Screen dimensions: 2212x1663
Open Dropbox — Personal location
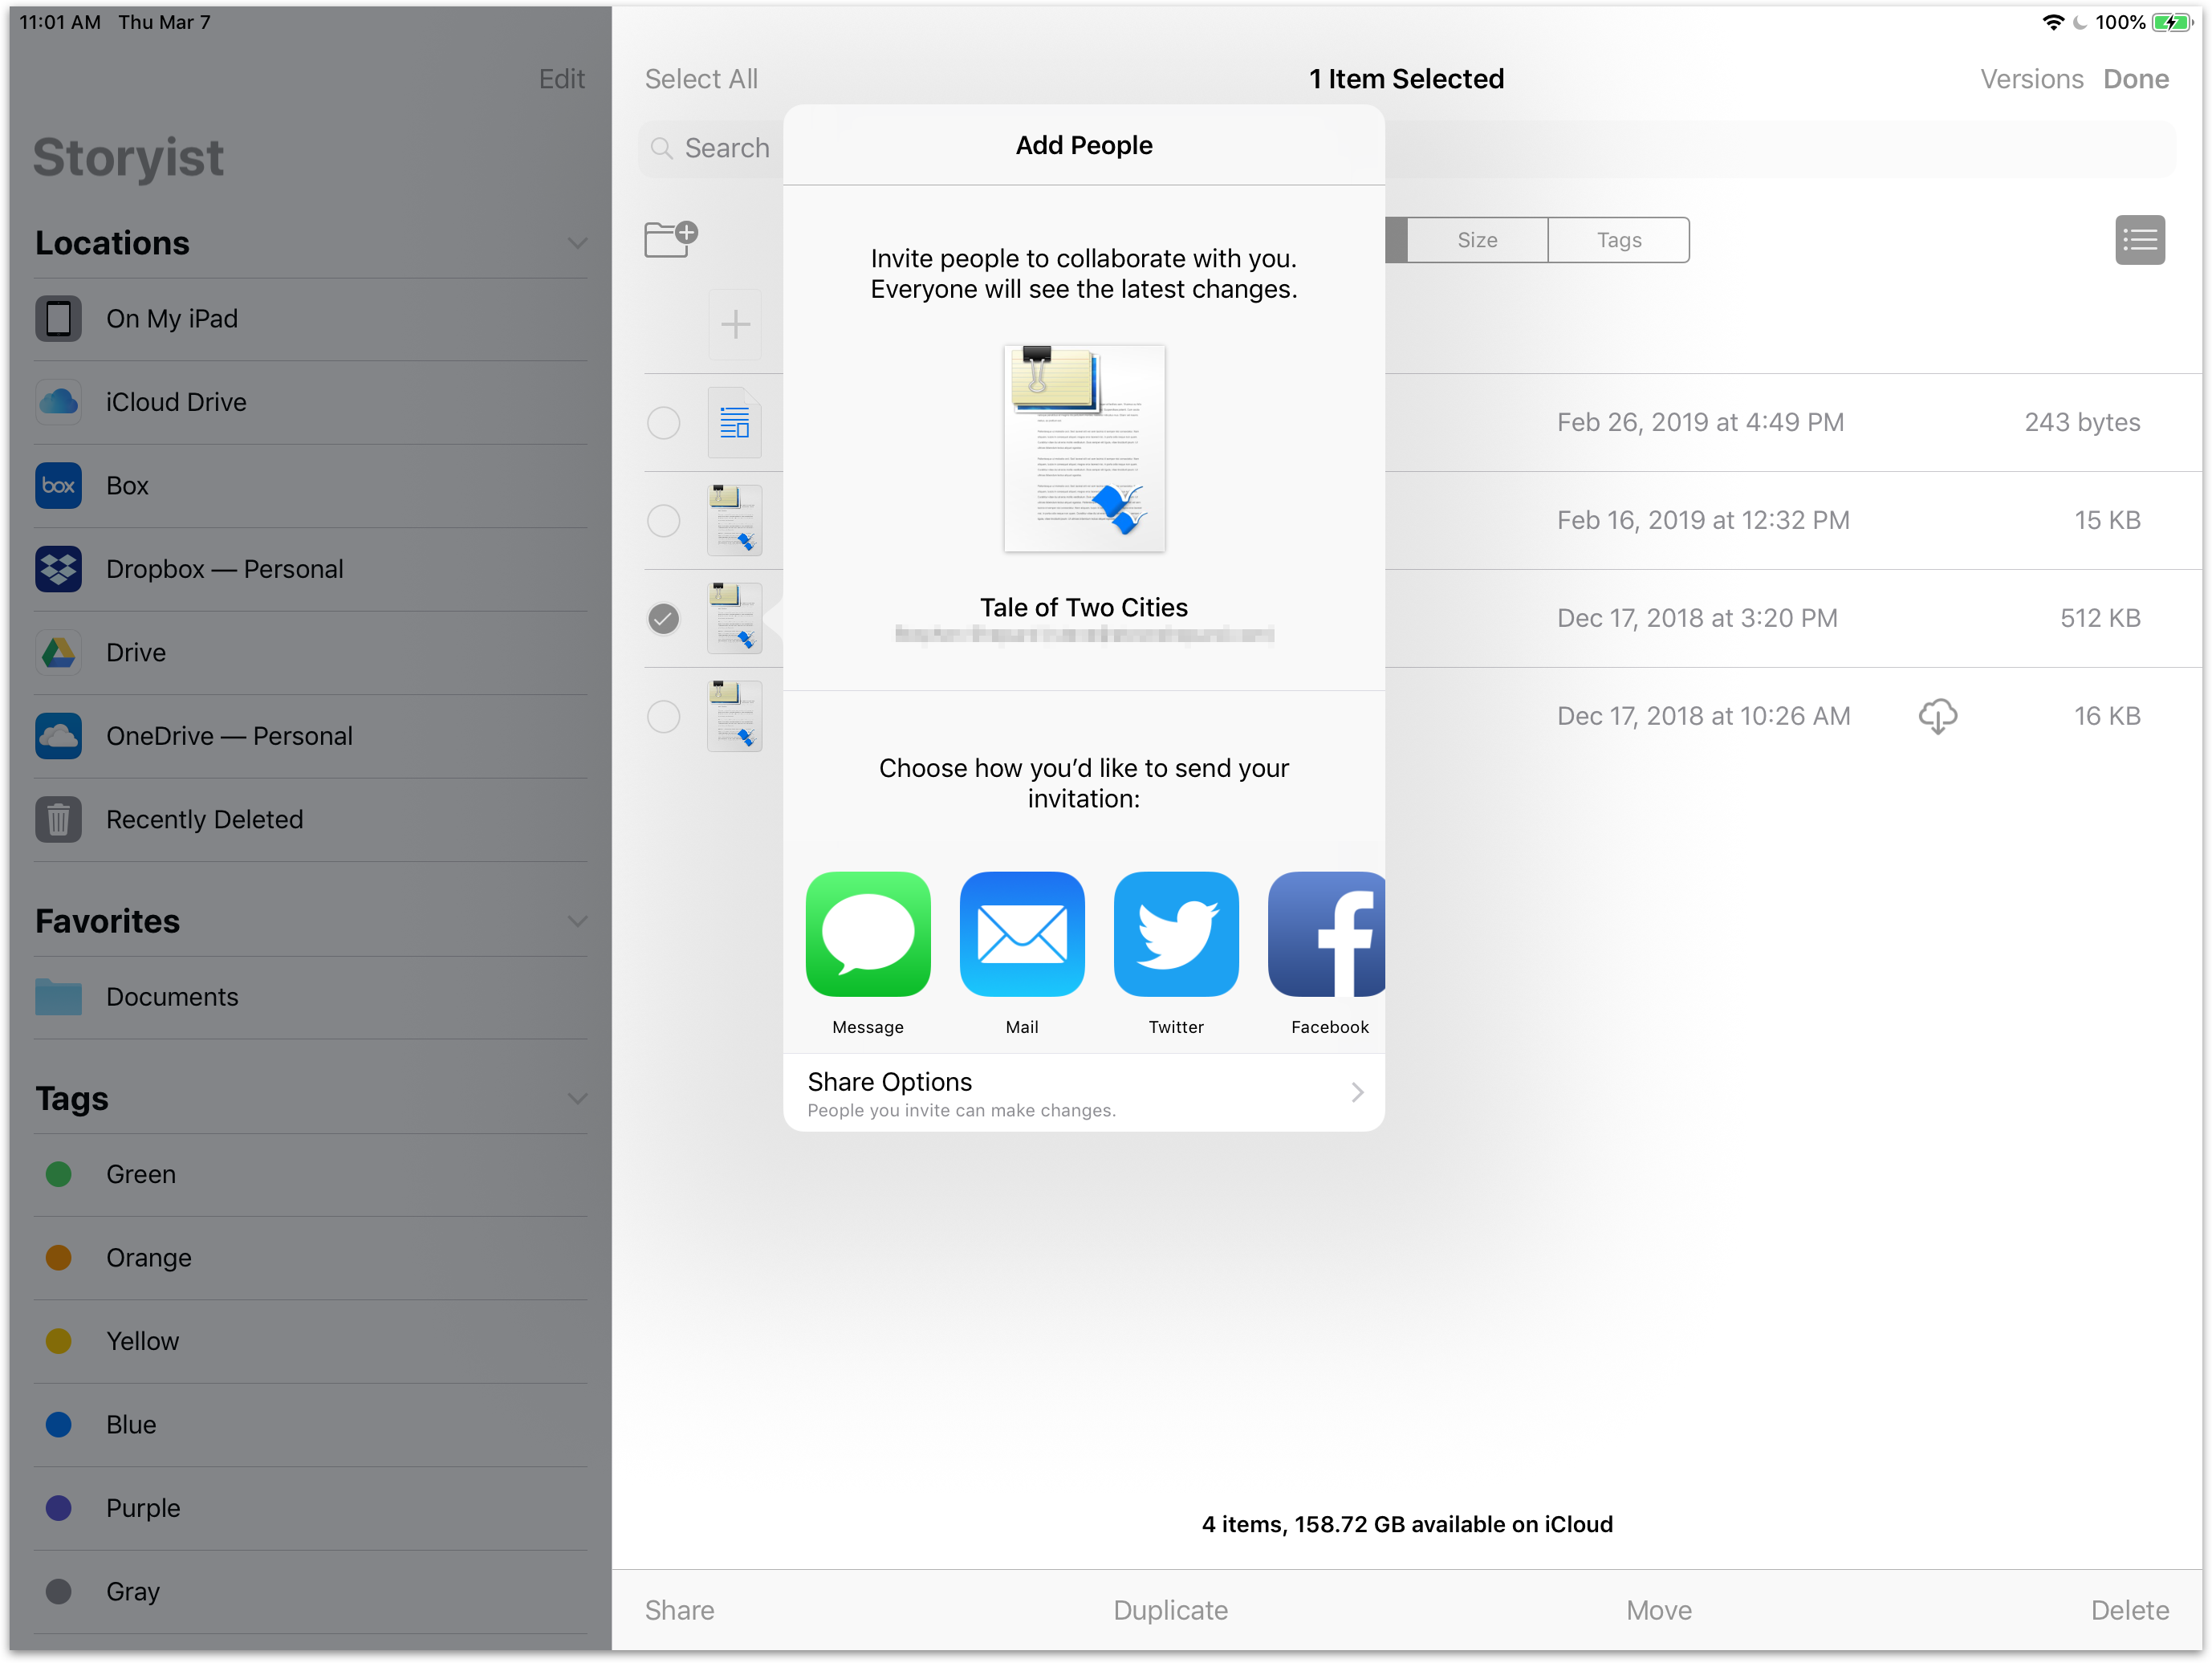pyautogui.click(x=310, y=569)
